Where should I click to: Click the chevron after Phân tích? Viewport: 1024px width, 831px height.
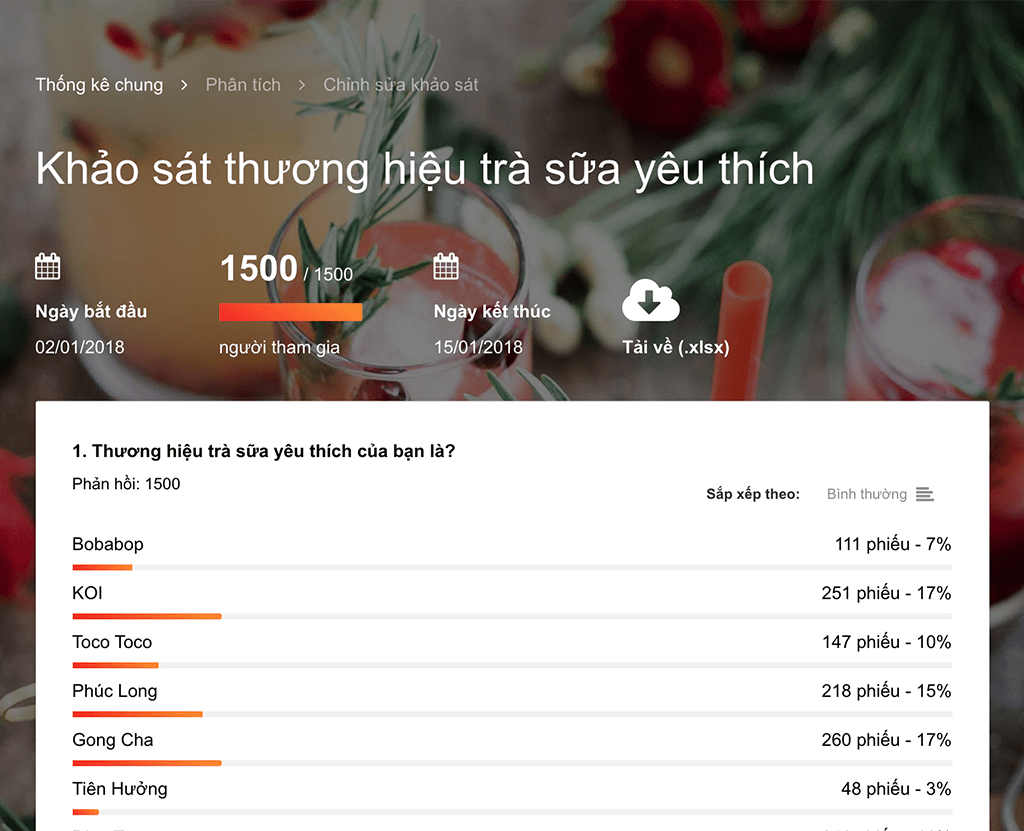click(x=302, y=85)
